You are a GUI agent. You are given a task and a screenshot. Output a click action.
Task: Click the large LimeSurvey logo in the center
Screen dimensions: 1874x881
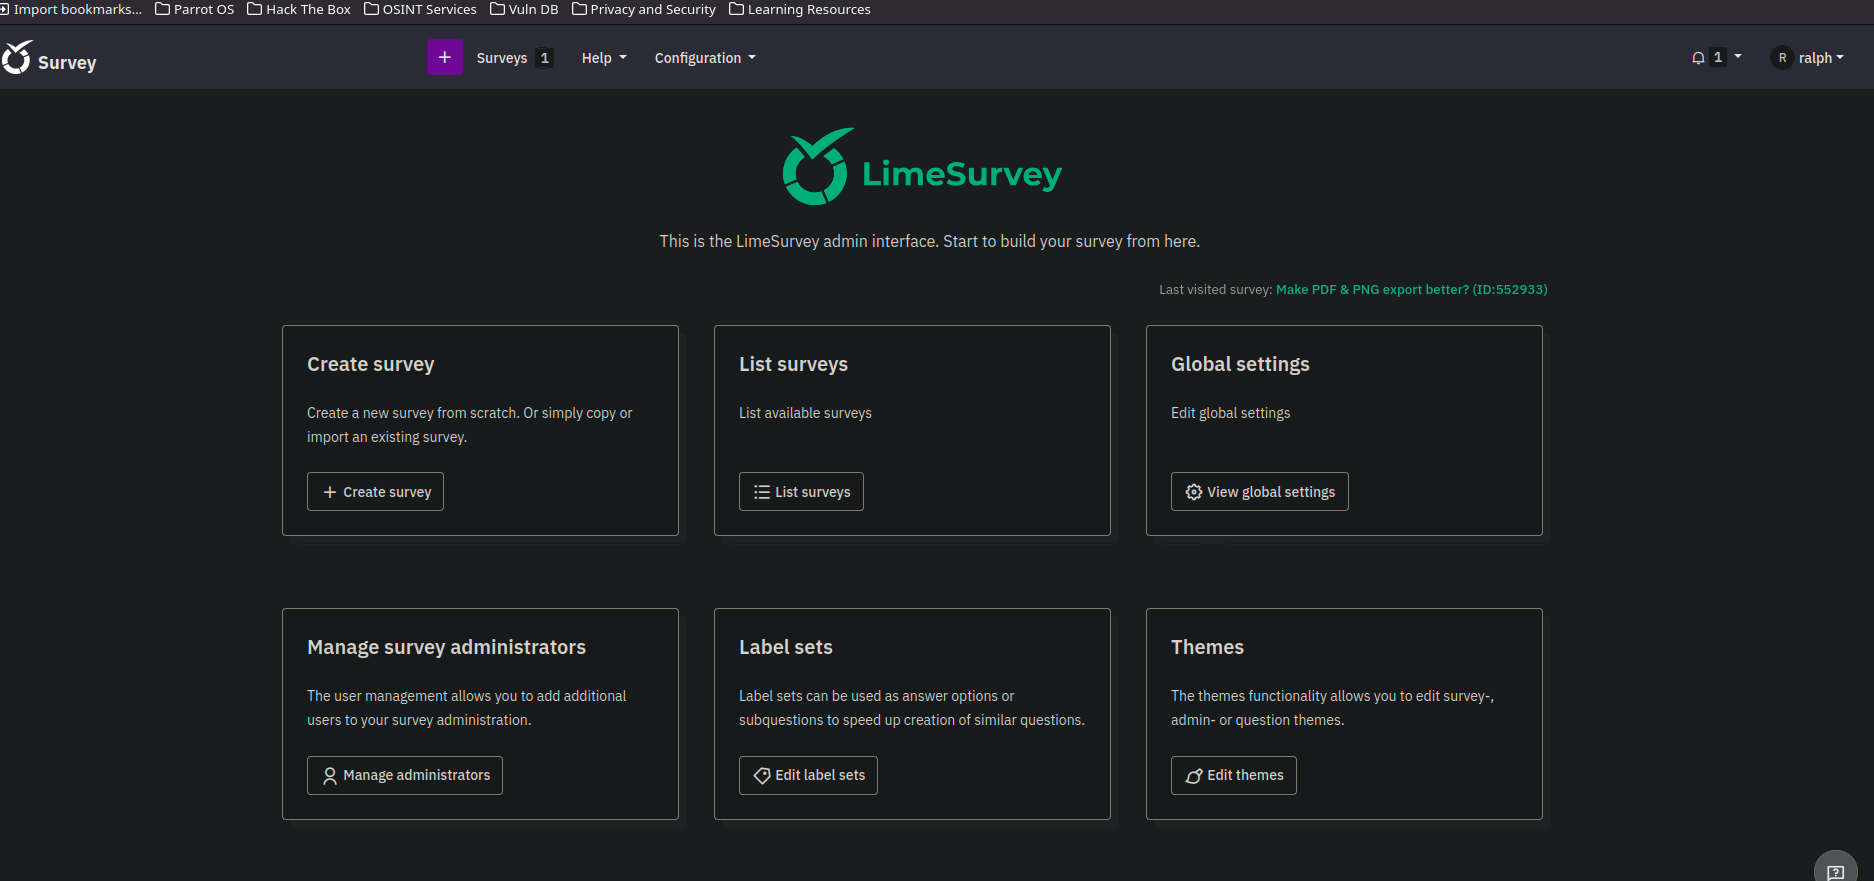pyautogui.click(x=922, y=167)
